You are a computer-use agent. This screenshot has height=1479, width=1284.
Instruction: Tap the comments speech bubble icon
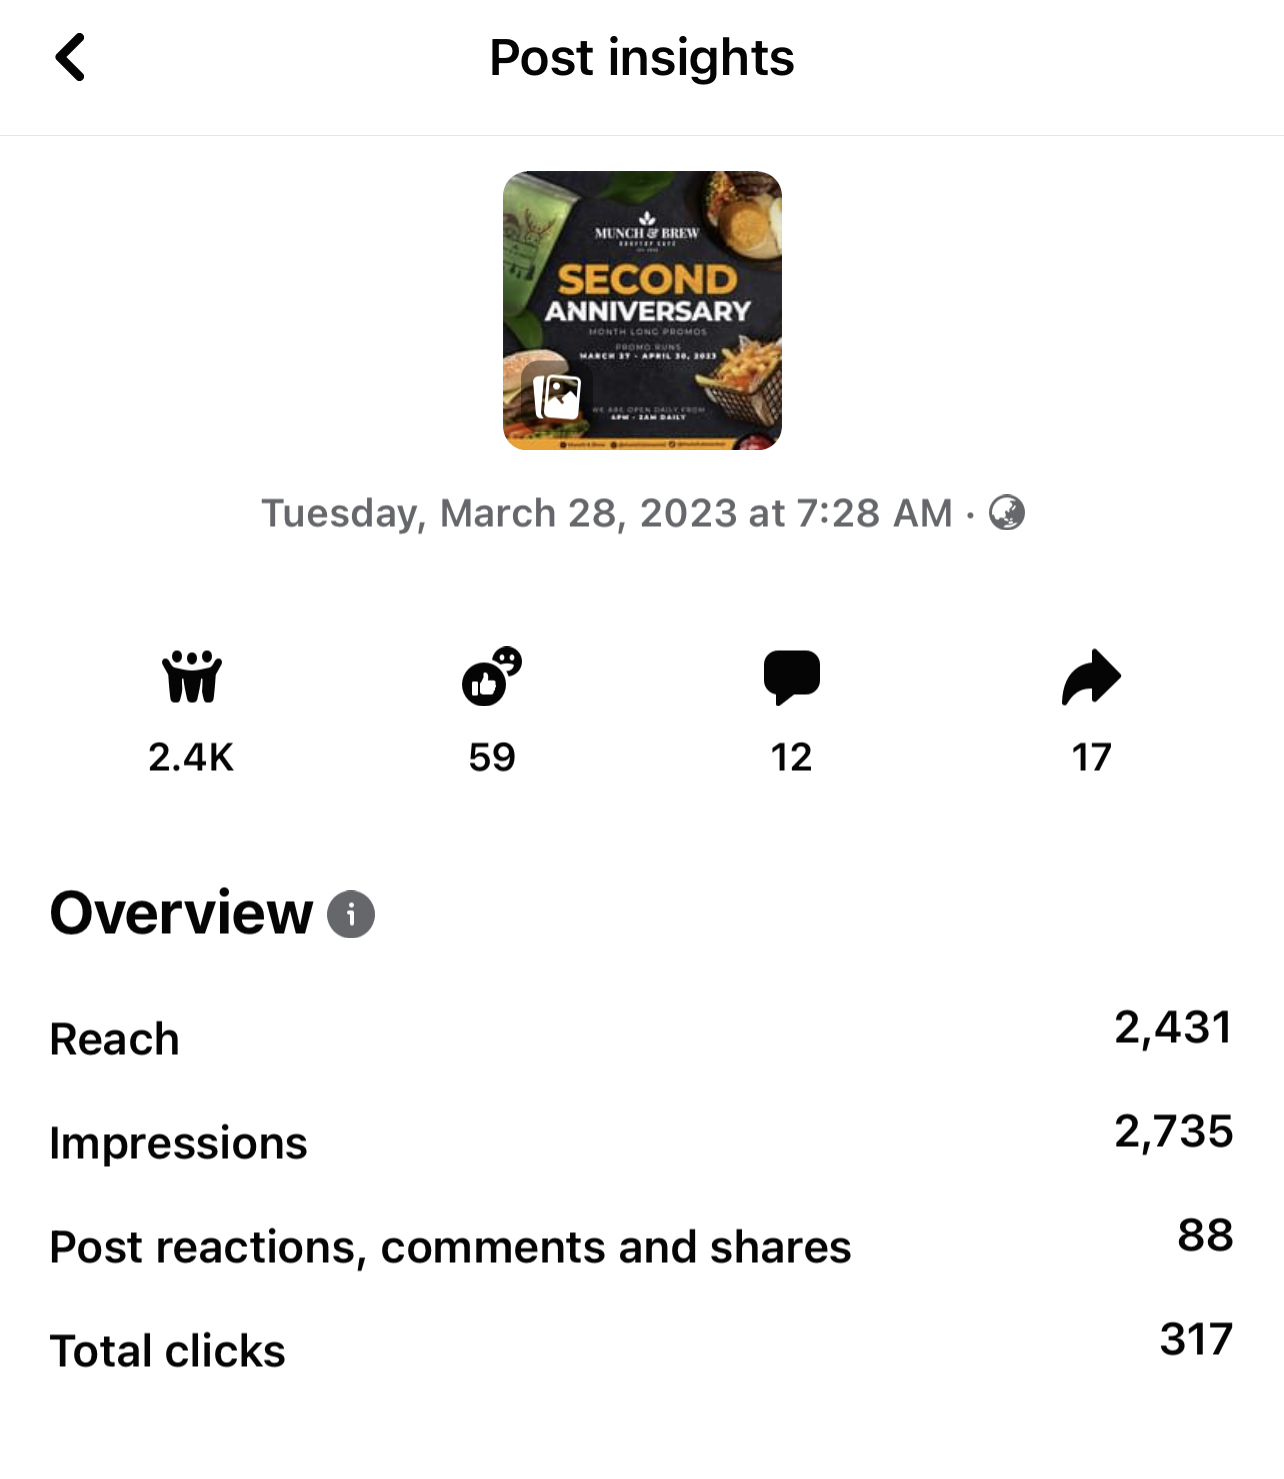791,677
